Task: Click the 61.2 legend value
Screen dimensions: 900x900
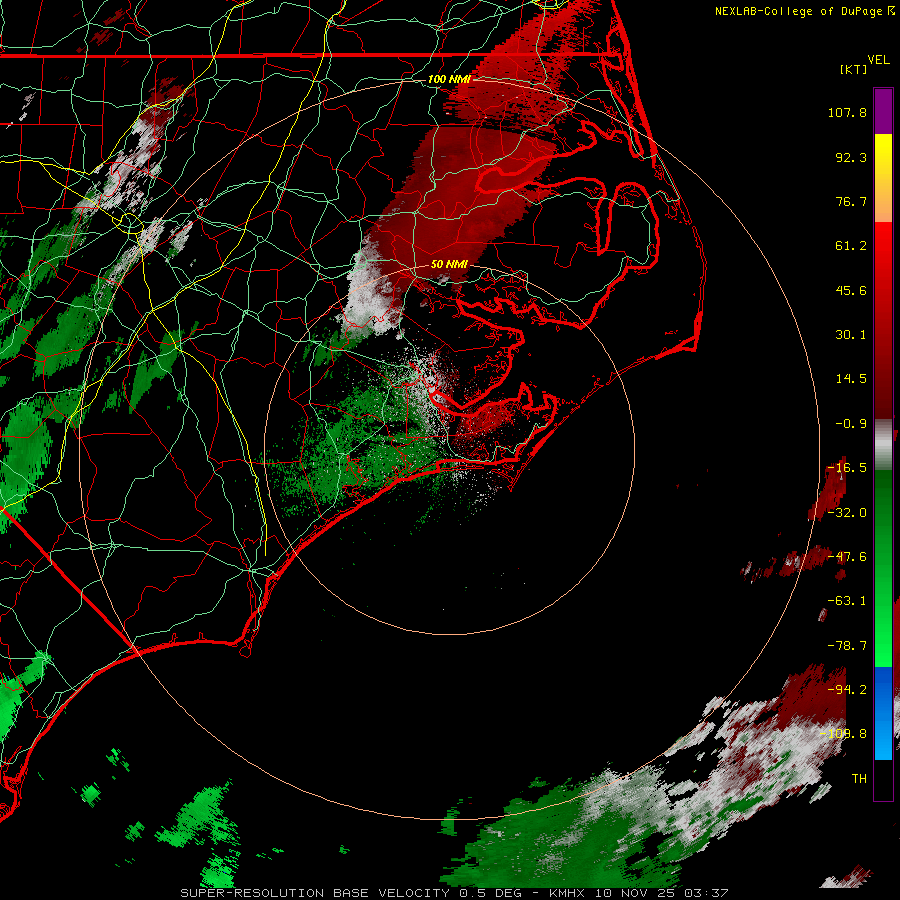Action: 851,246
